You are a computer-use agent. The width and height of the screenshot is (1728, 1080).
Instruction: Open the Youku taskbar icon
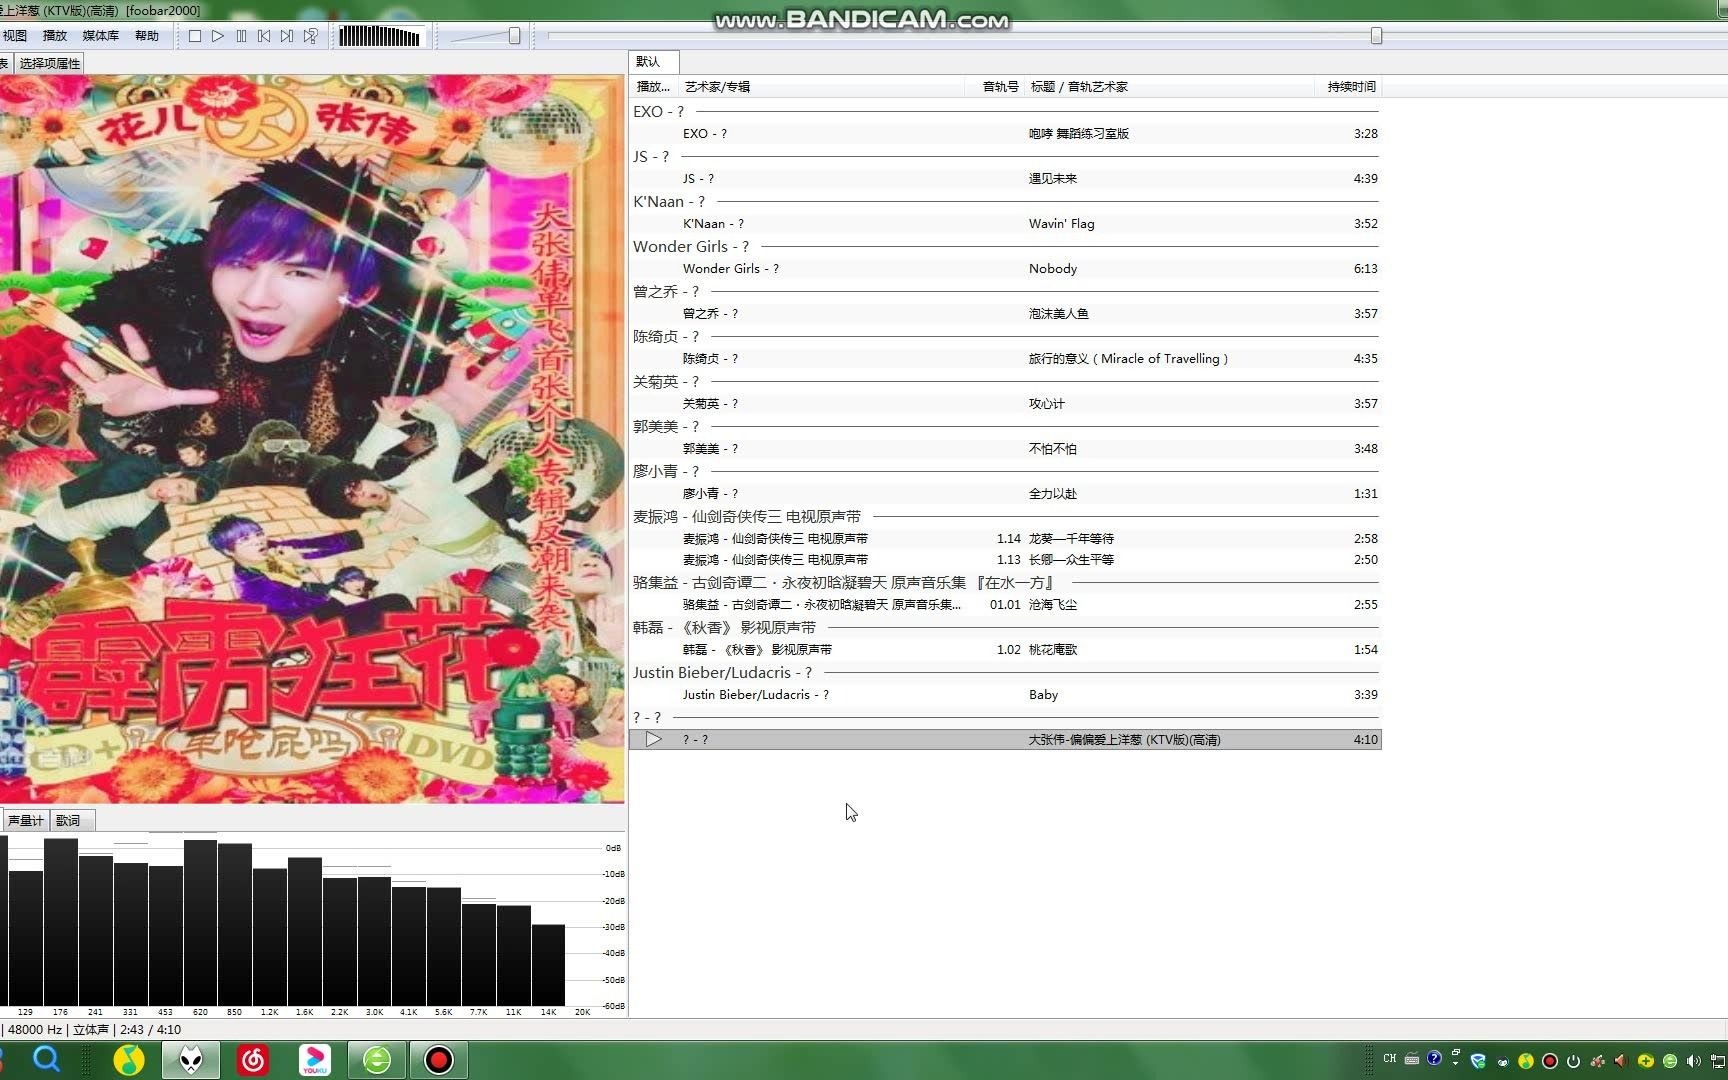click(315, 1060)
